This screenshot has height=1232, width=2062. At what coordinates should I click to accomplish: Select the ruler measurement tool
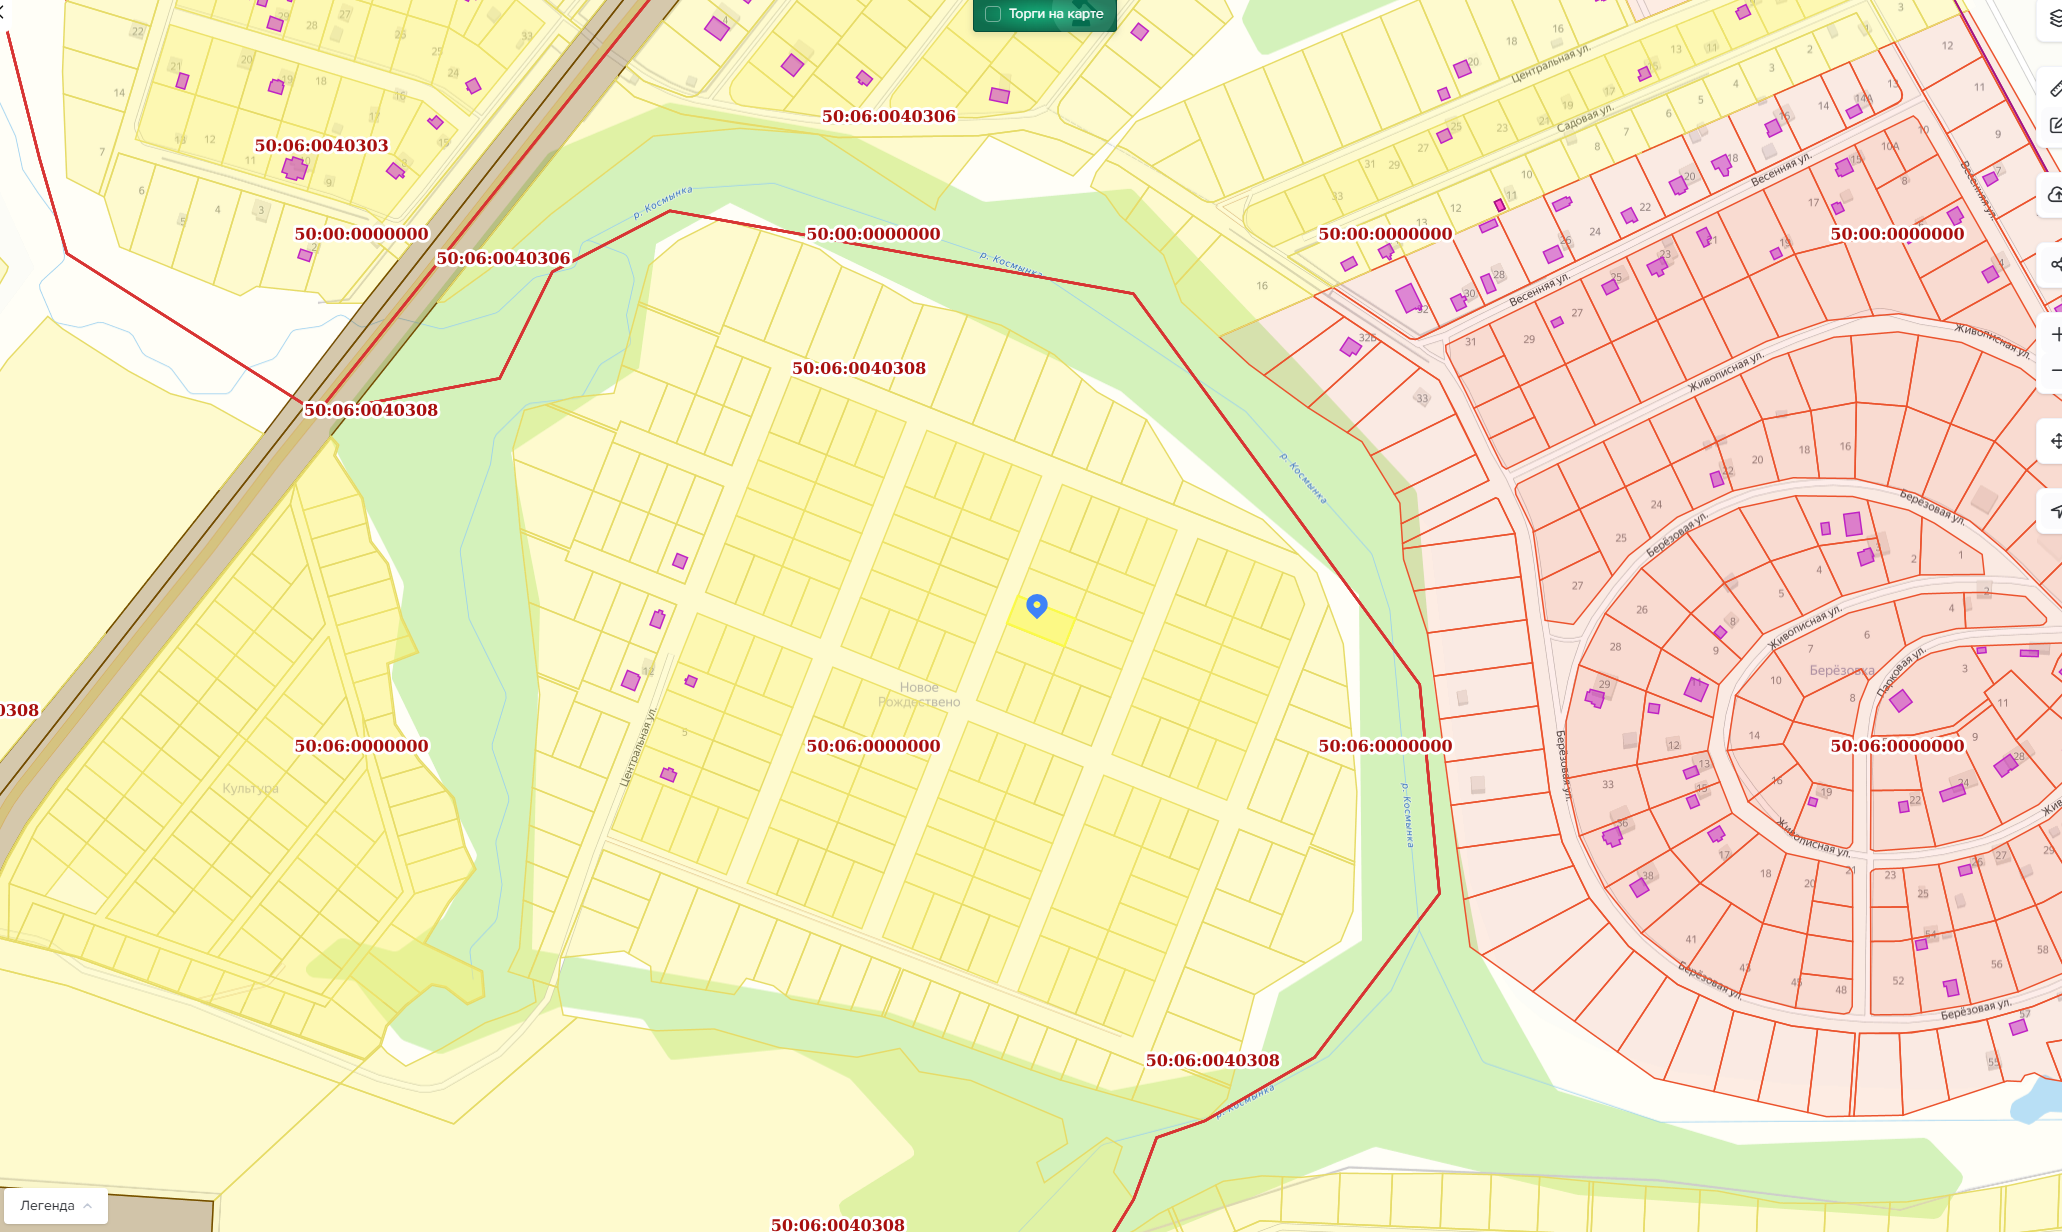(2054, 88)
